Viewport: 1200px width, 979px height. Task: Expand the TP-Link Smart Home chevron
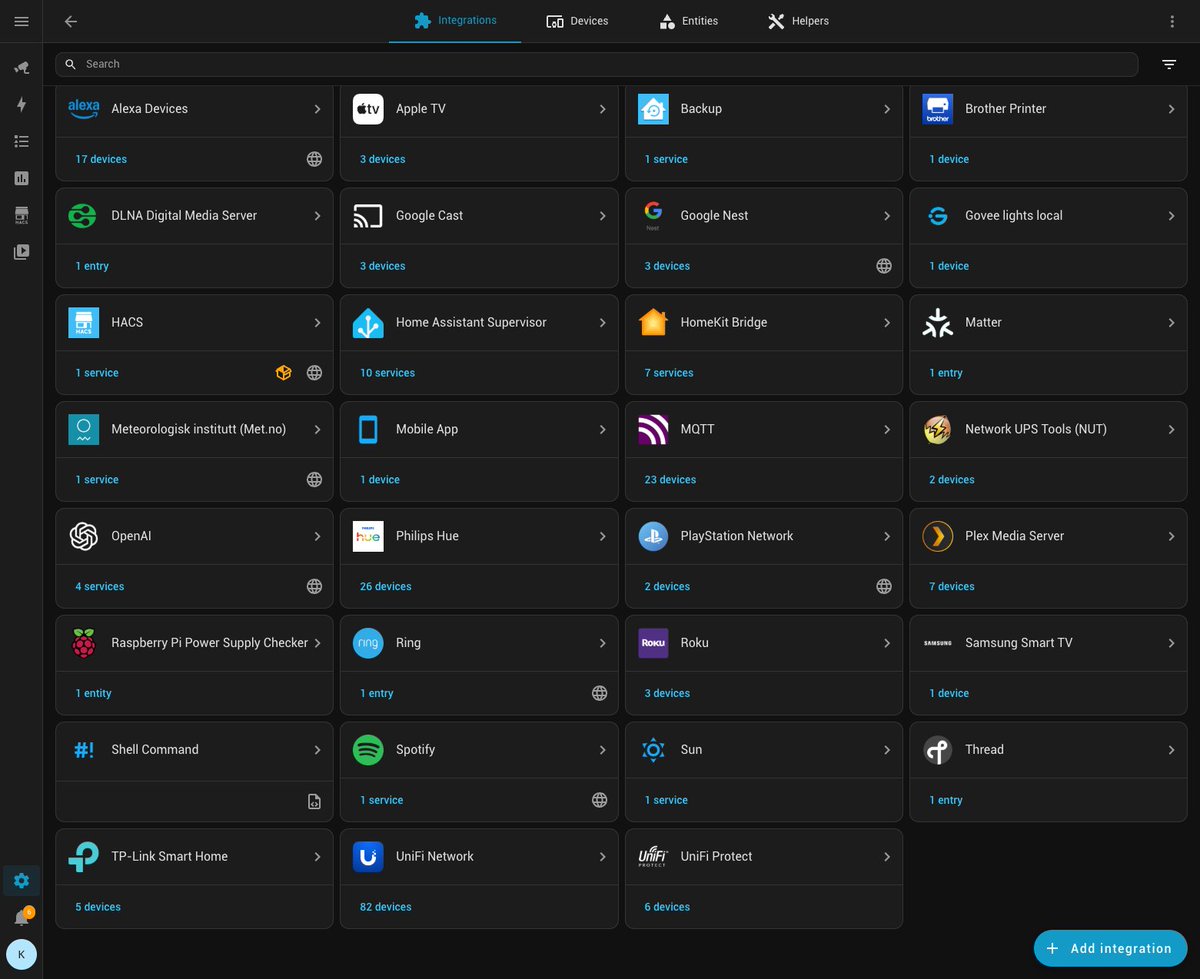(x=317, y=857)
